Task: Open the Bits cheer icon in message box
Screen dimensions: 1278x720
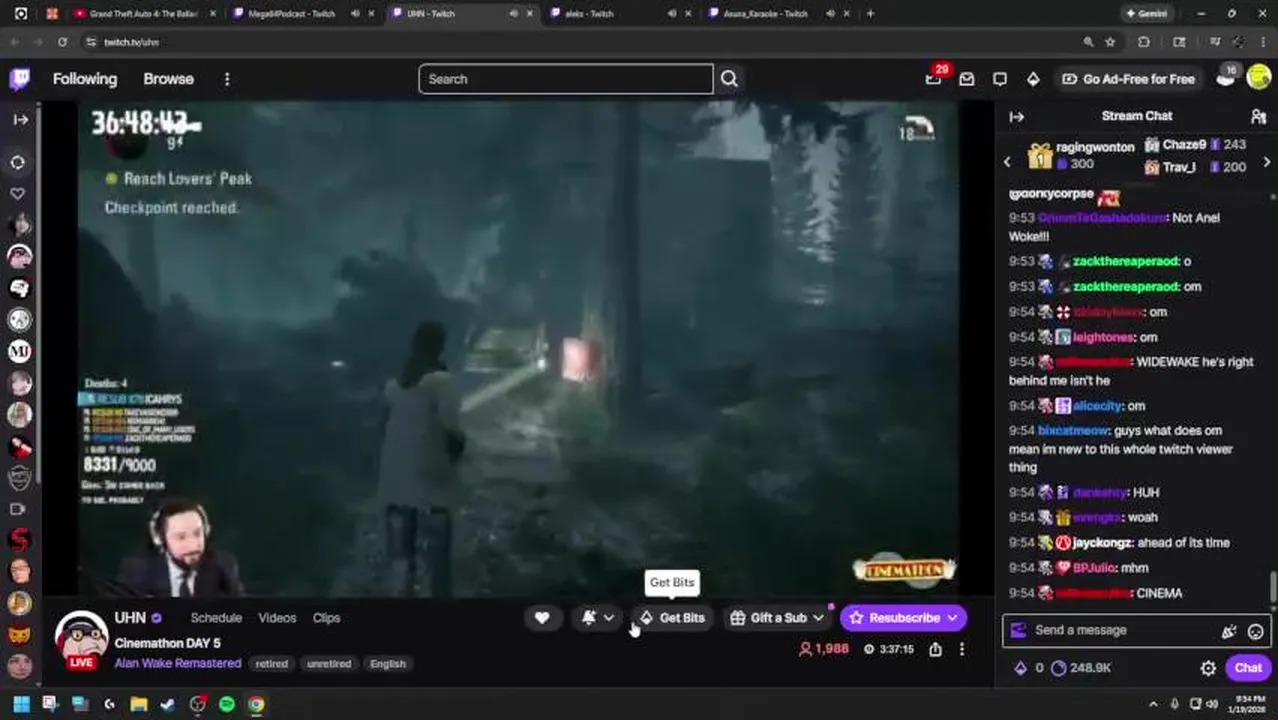Action: coord(1229,631)
